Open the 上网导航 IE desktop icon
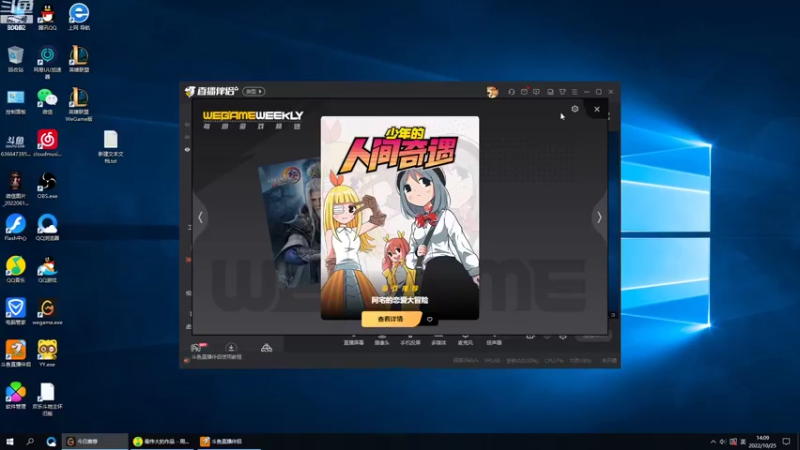The width and height of the screenshot is (800, 450). pyautogui.click(x=79, y=17)
